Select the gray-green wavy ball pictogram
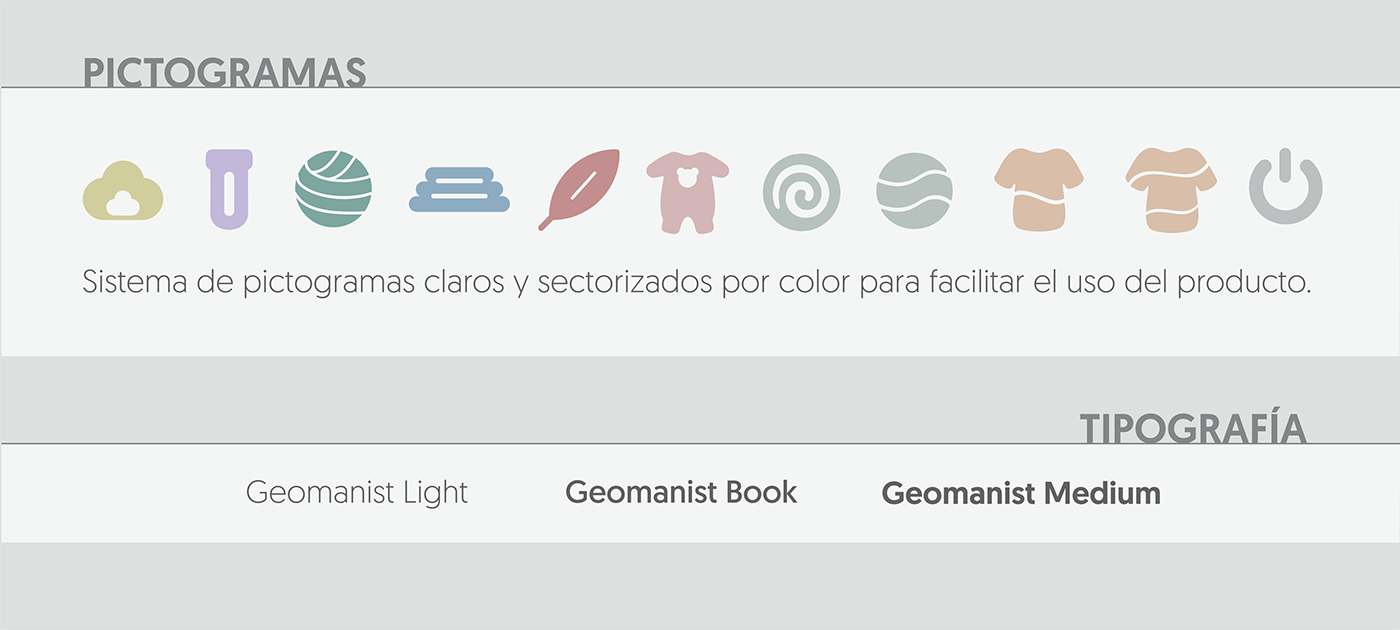Viewport: 1400px width, 630px height. tap(914, 191)
